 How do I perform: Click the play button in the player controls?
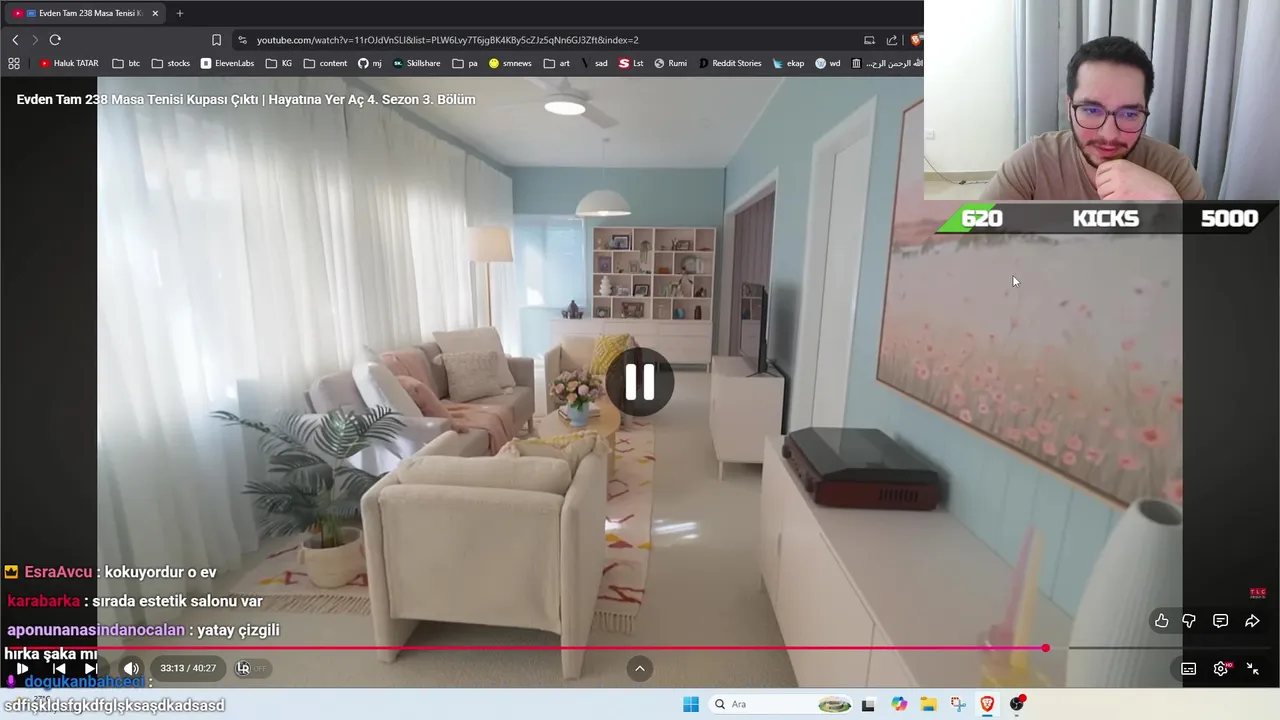[x=22, y=668]
